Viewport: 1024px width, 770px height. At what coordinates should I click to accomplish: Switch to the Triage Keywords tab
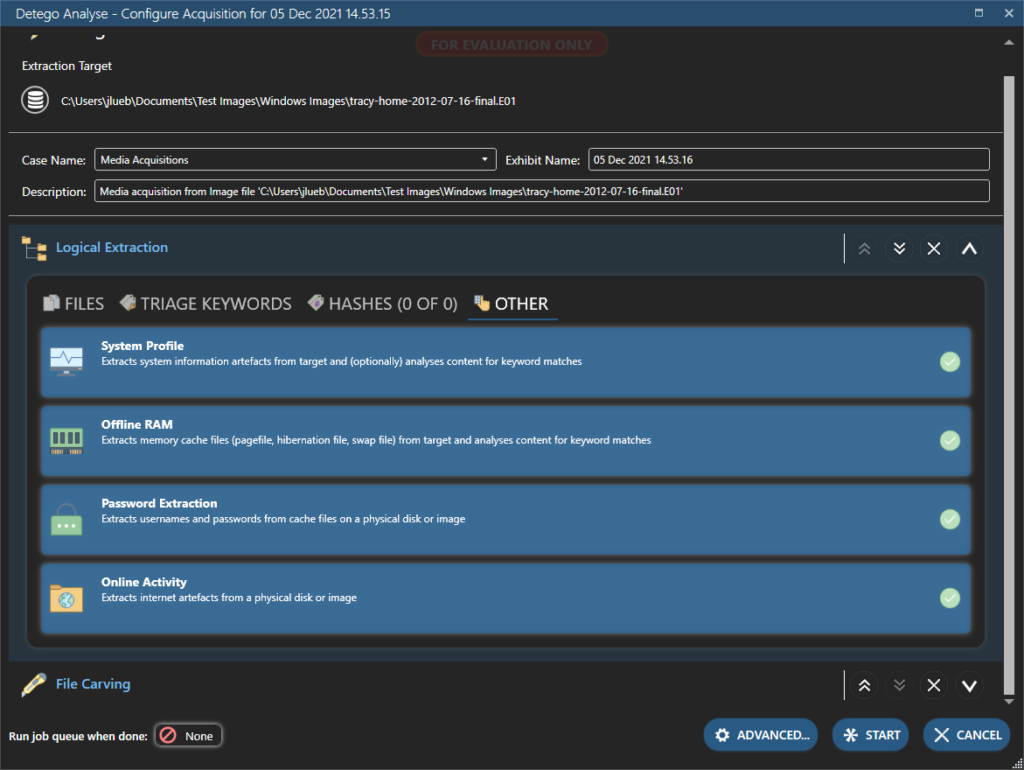tap(206, 304)
